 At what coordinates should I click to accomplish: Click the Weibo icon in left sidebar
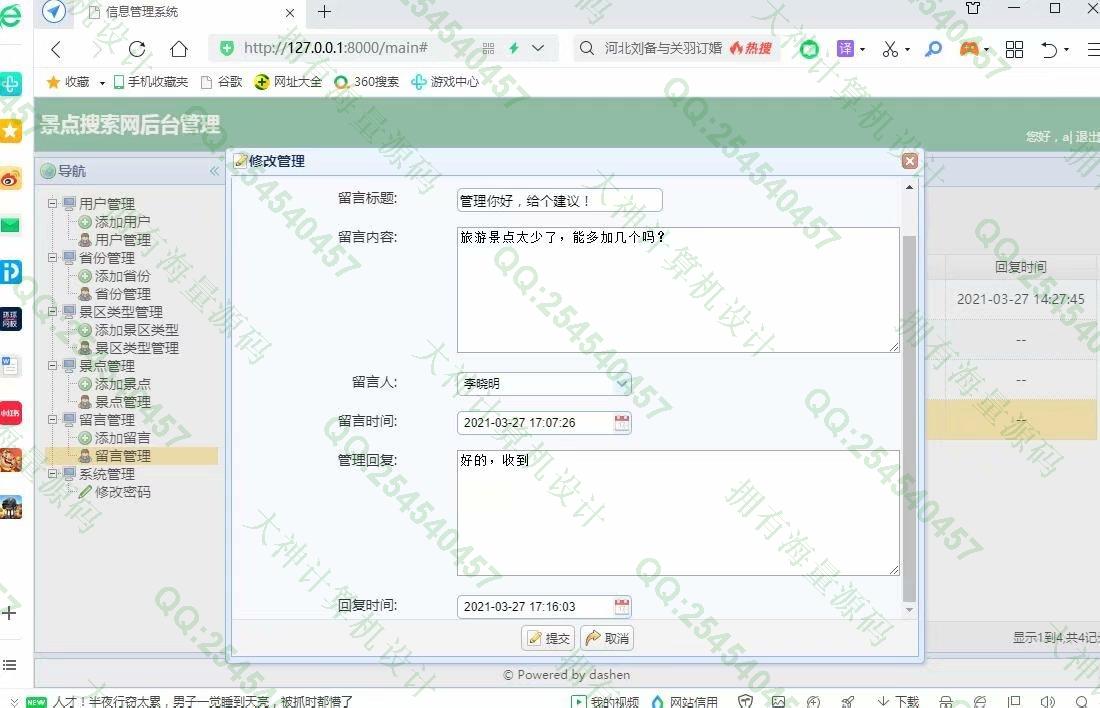pyautogui.click(x=11, y=179)
